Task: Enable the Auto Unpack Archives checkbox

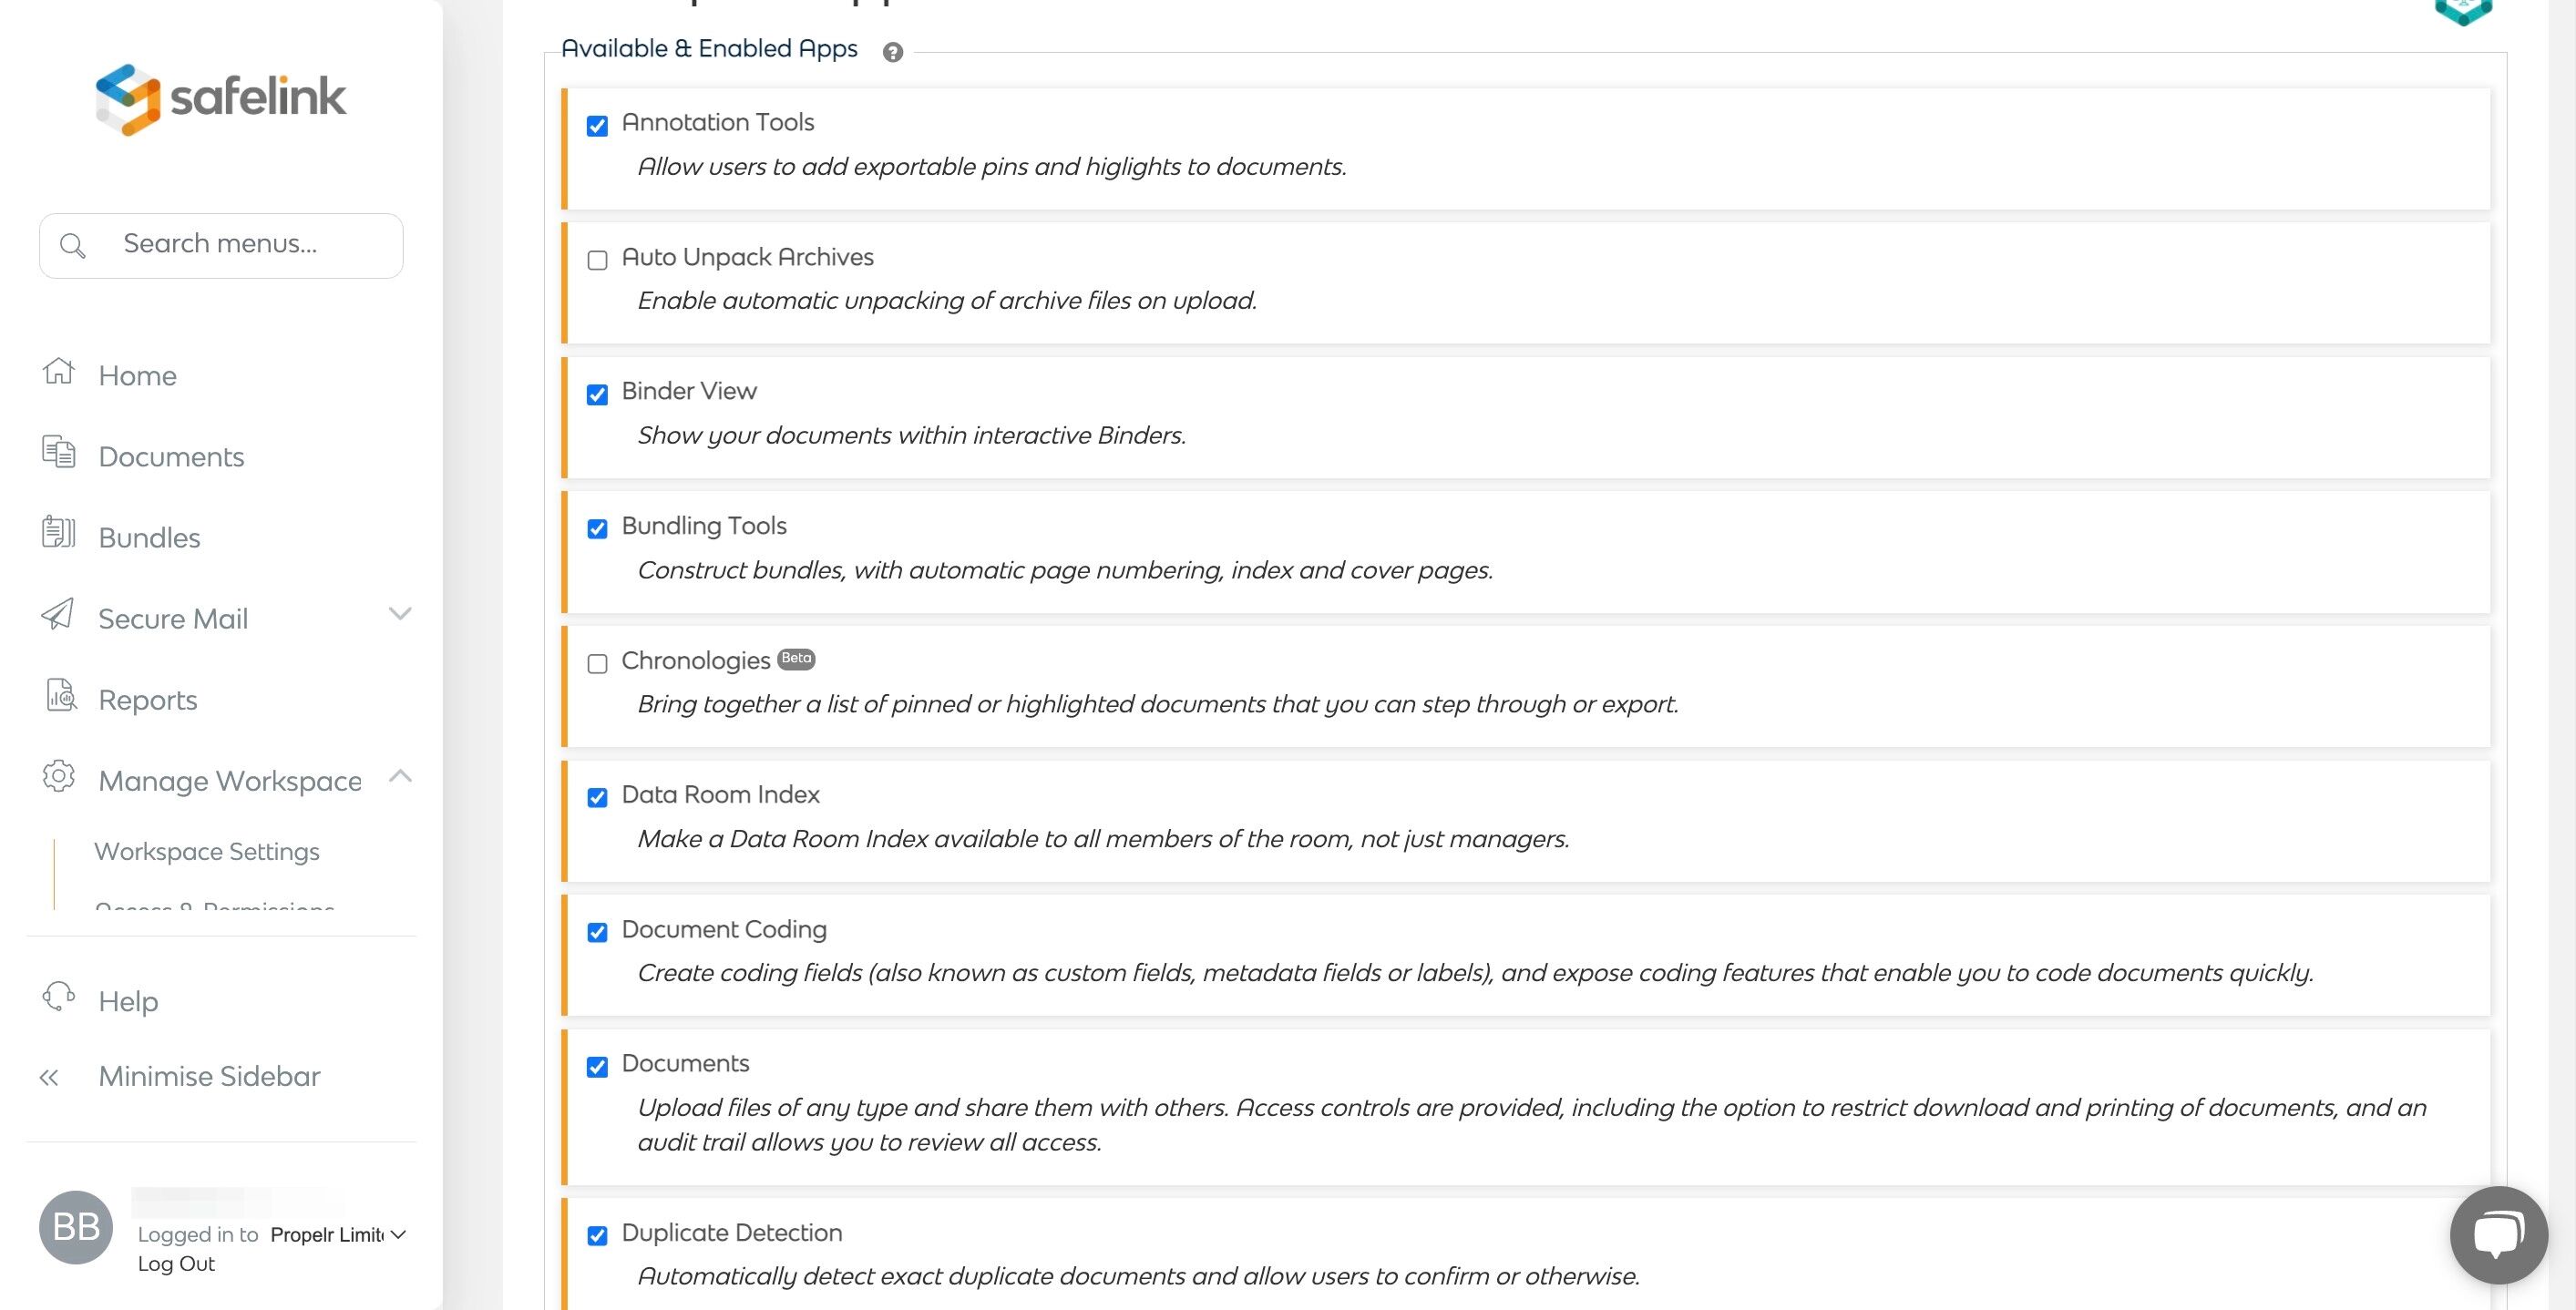Action: (x=597, y=261)
